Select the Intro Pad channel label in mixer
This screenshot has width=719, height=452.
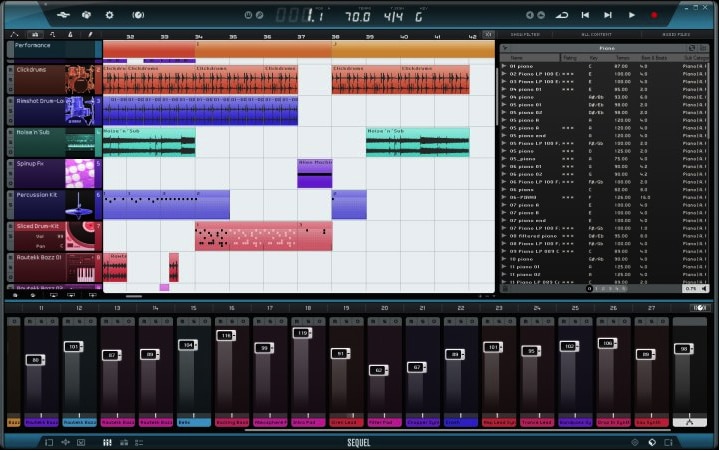coord(308,422)
